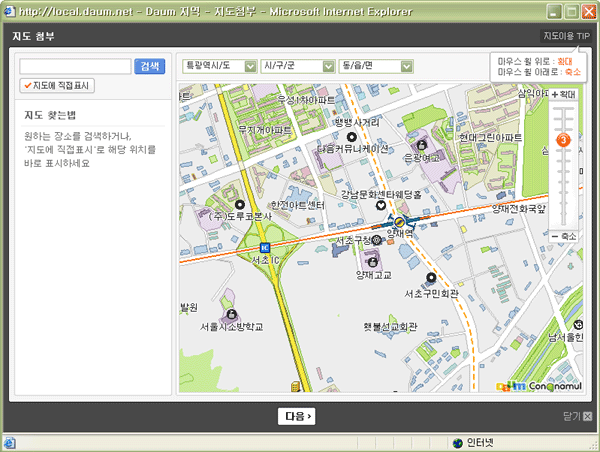Click the 다음 next button

pos(297,416)
